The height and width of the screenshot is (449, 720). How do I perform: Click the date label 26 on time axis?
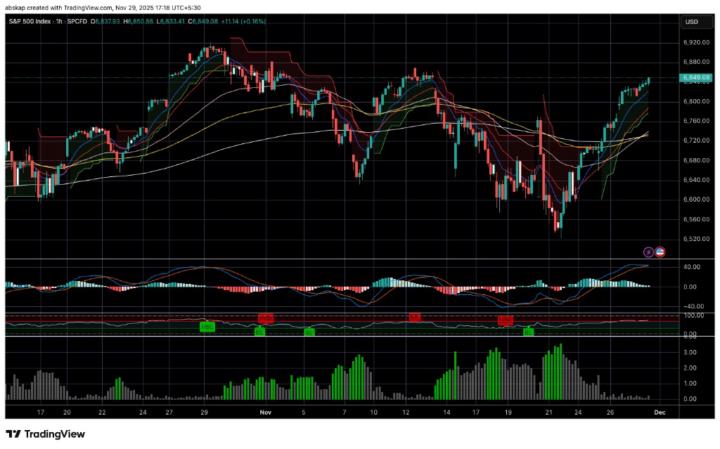tap(610, 412)
